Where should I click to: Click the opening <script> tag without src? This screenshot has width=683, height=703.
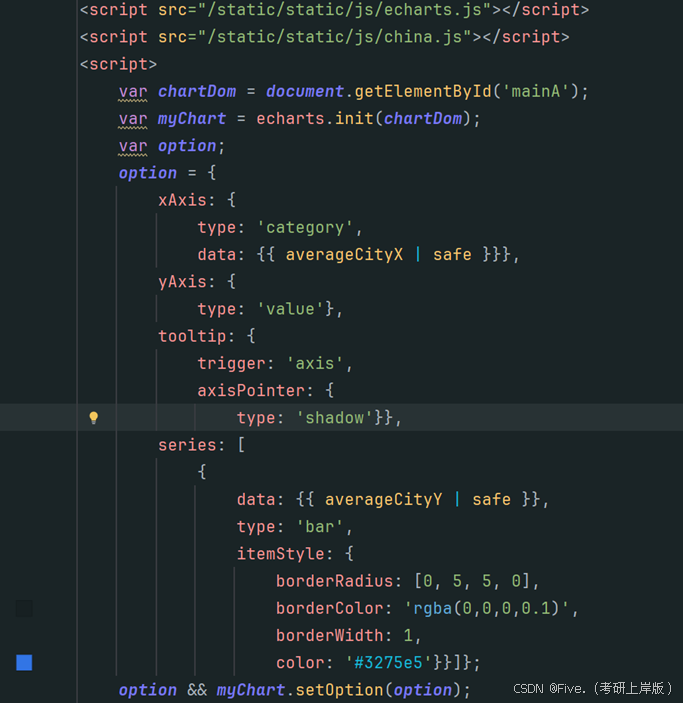click(x=118, y=64)
